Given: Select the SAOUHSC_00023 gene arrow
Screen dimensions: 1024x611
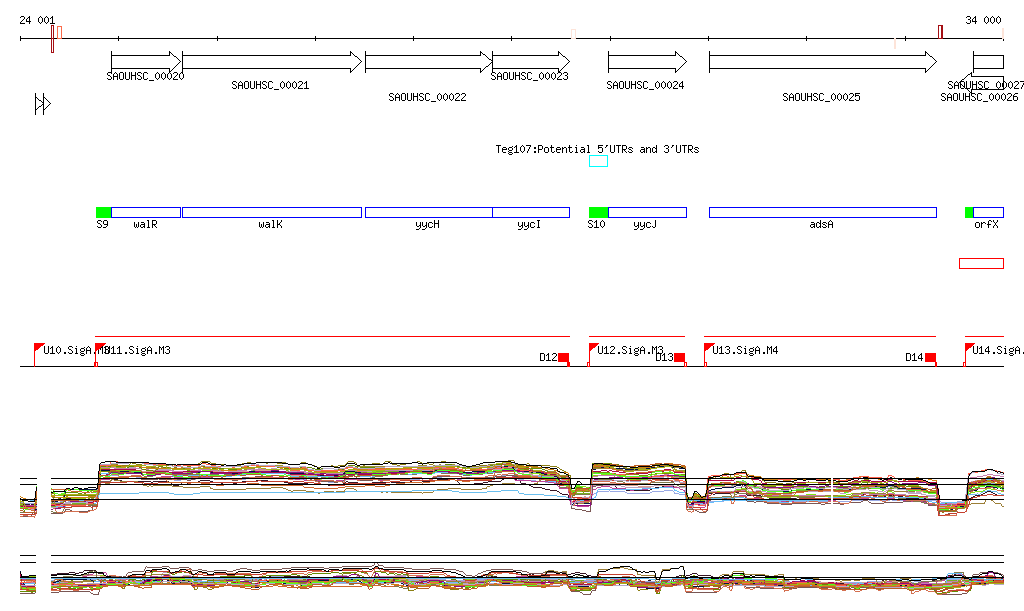Looking at the screenshot, I should 531,62.
